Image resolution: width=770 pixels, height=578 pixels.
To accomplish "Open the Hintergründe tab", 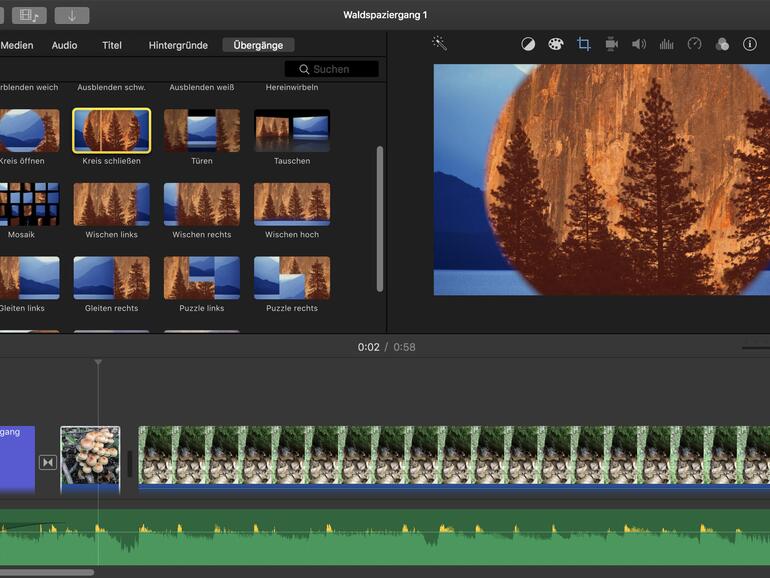I will [178, 45].
